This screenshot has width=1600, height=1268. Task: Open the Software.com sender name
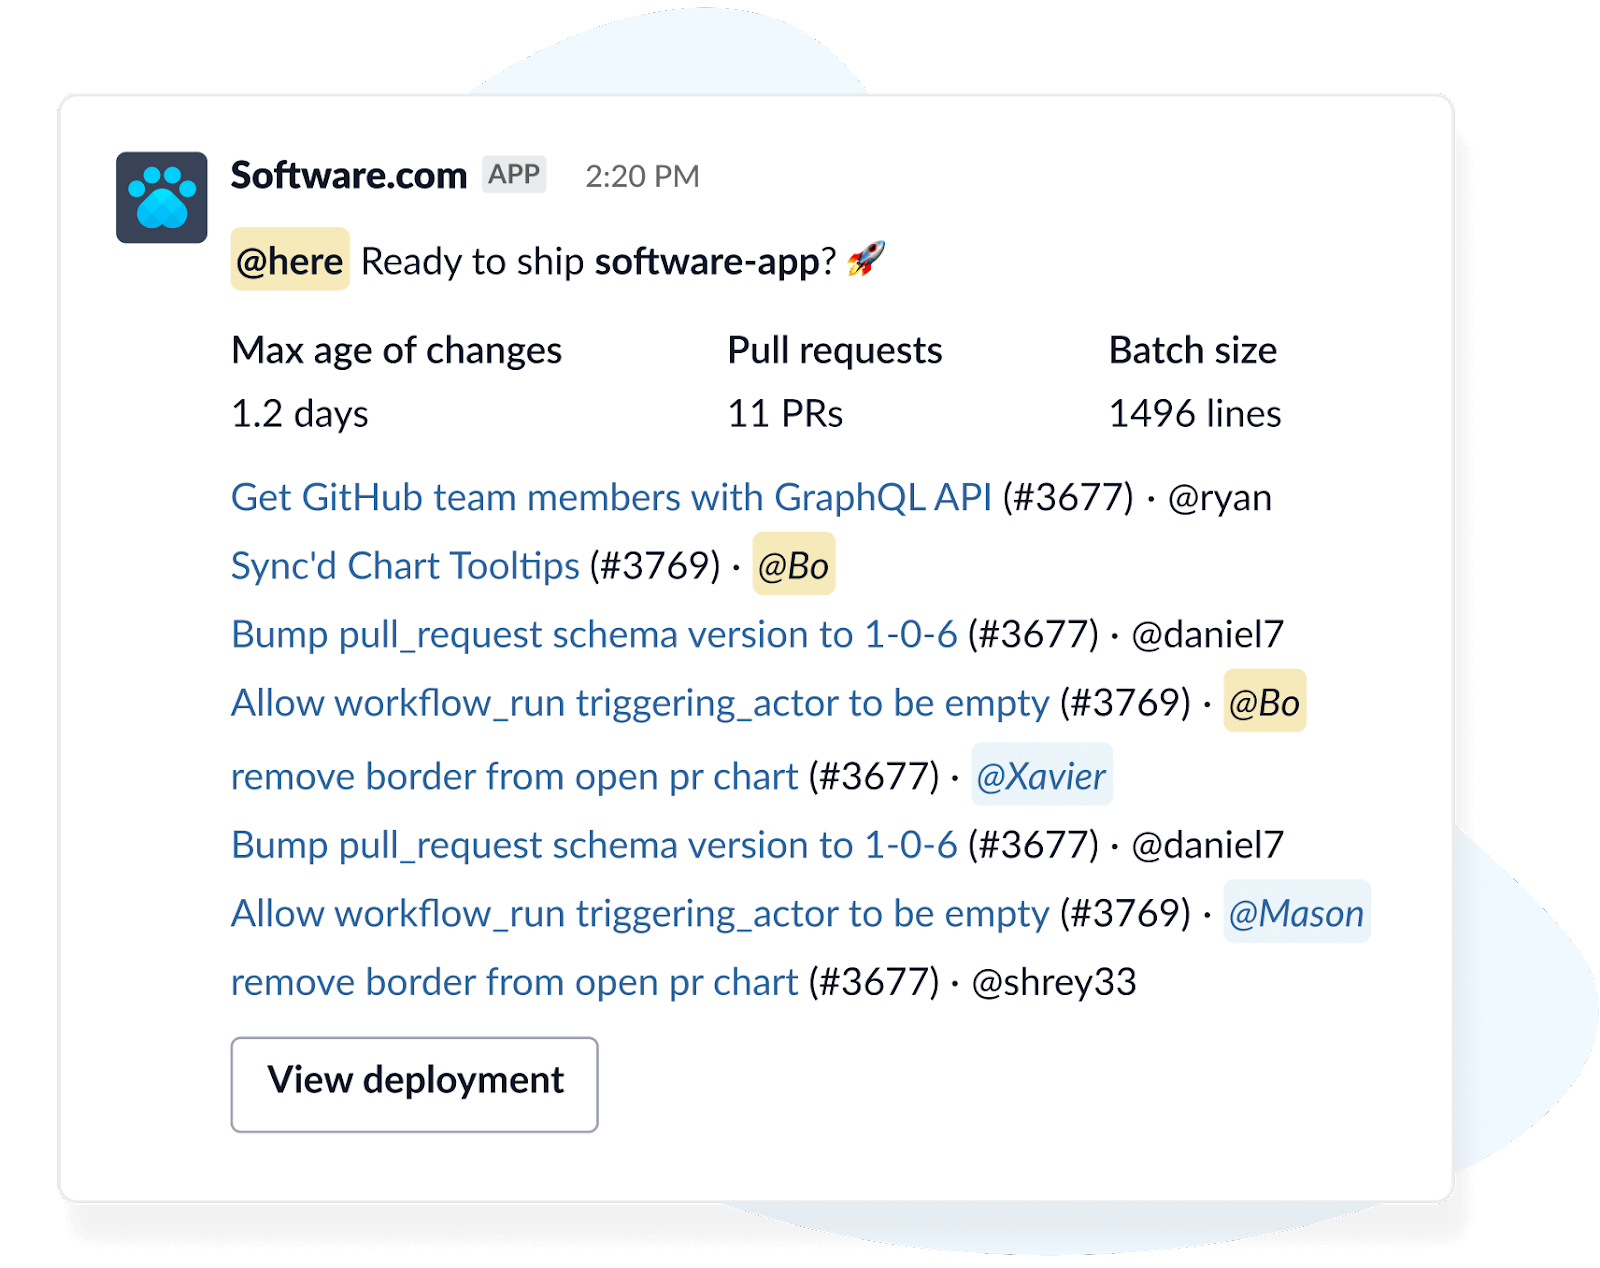349,176
